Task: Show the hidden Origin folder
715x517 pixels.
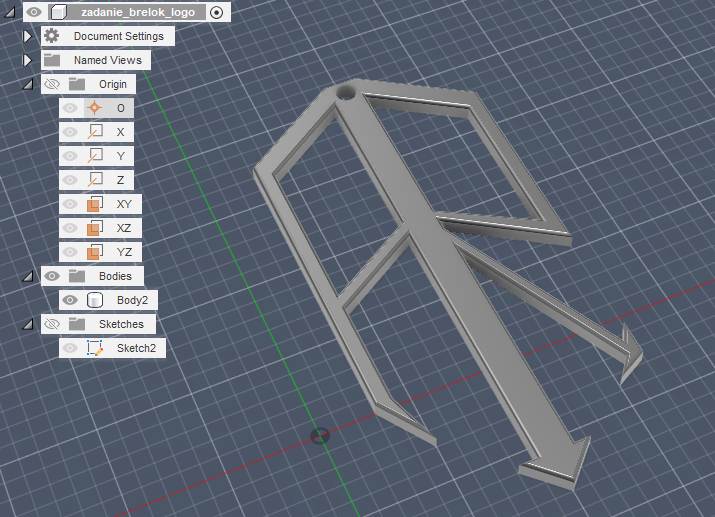Action: (x=52, y=84)
